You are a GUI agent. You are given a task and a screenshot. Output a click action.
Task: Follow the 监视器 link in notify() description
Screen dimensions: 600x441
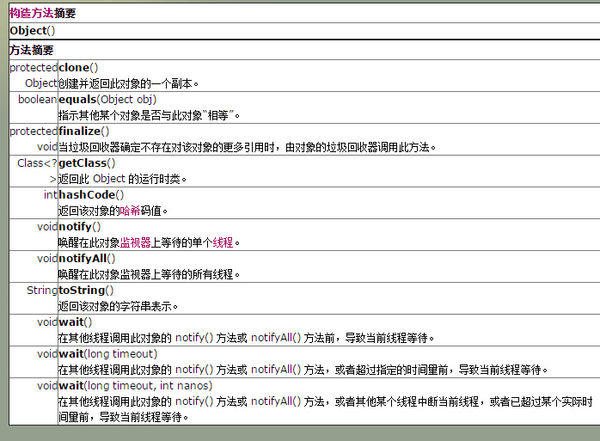pos(135,242)
